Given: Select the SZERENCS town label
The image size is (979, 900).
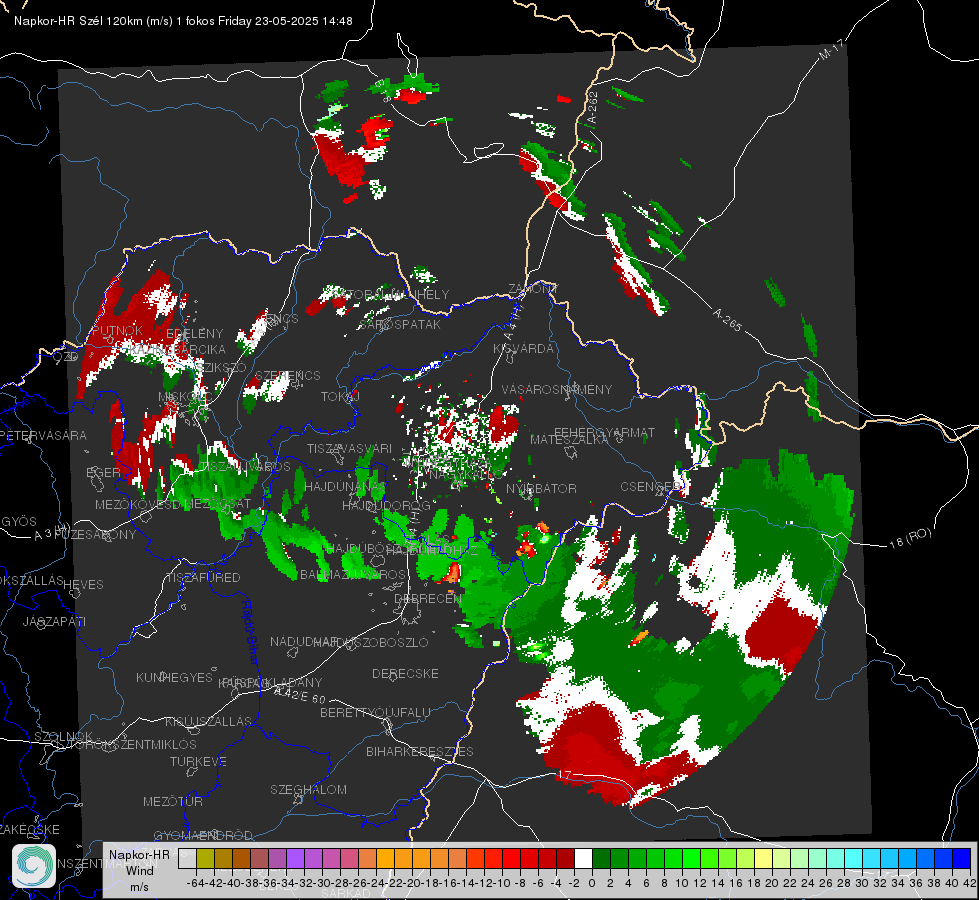Looking at the screenshot, I should click(x=288, y=375).
